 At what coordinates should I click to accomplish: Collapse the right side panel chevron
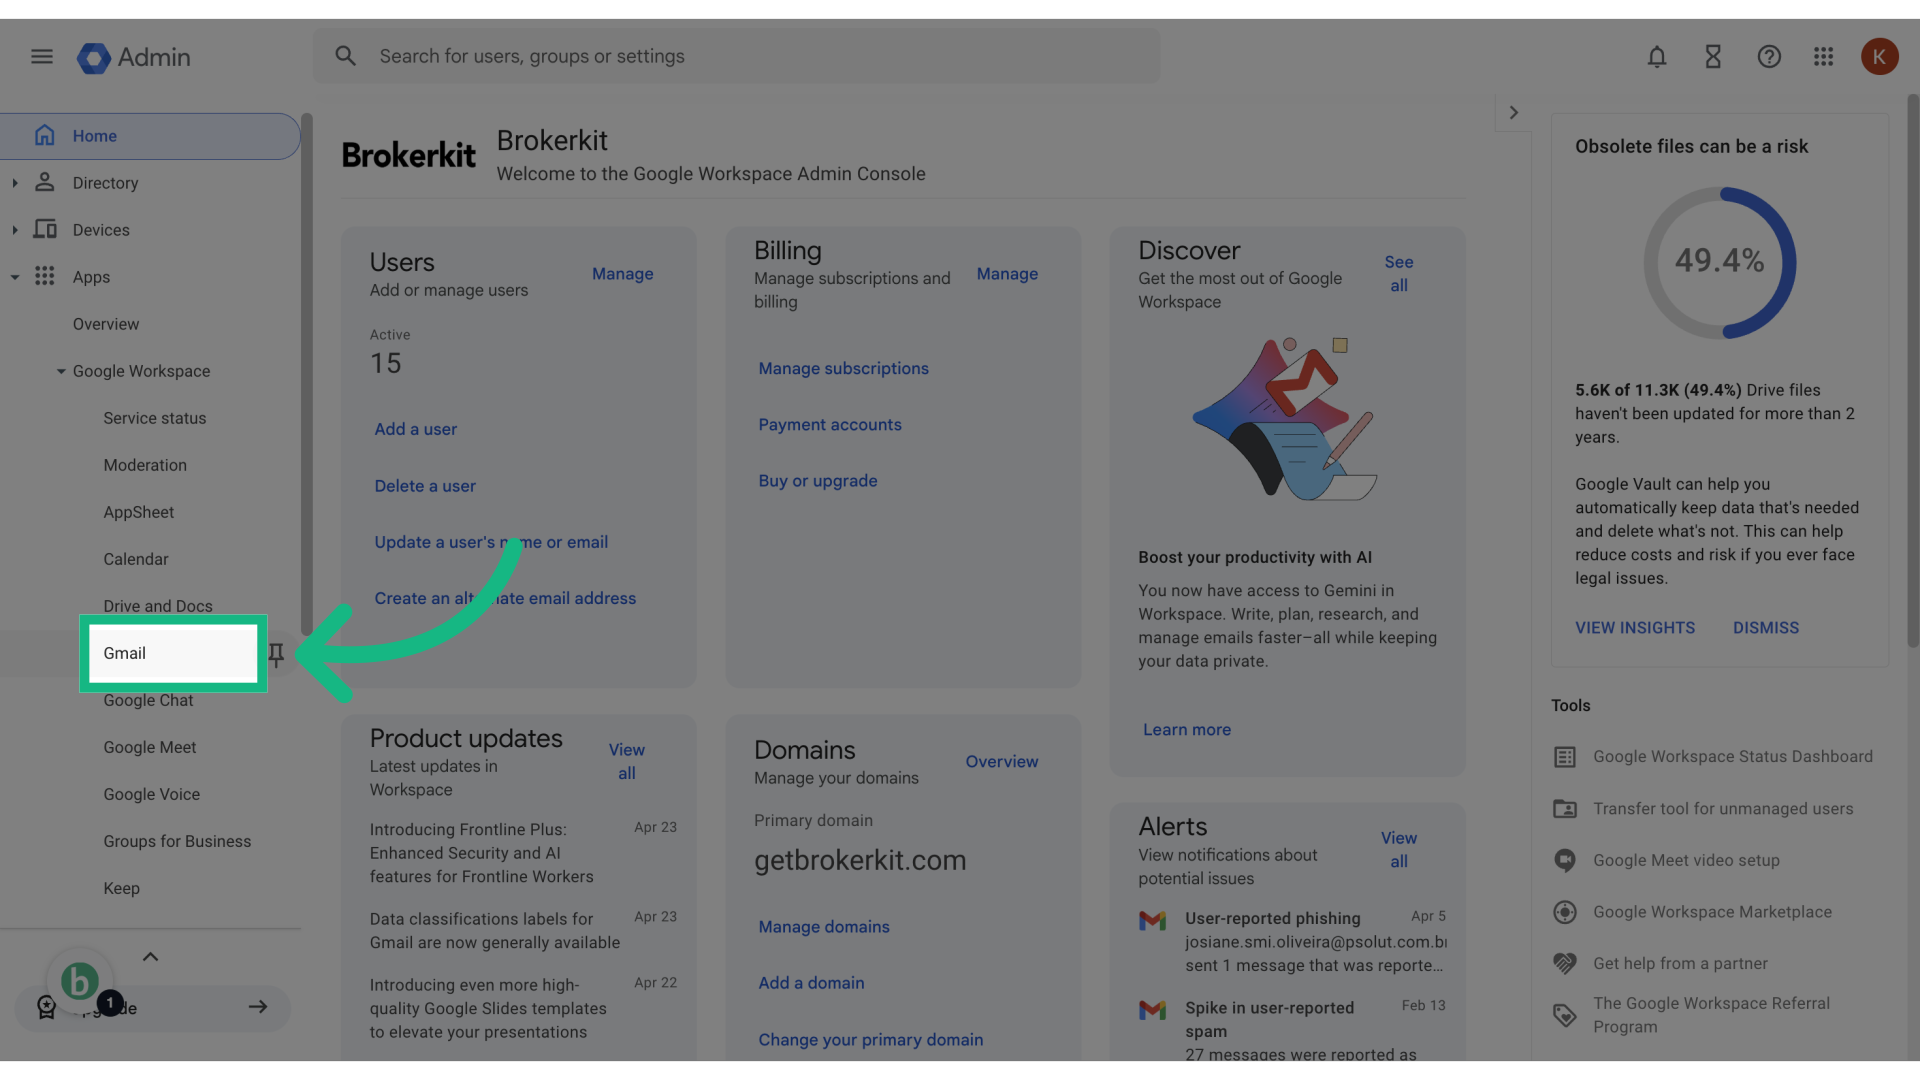click(1514, 113)
